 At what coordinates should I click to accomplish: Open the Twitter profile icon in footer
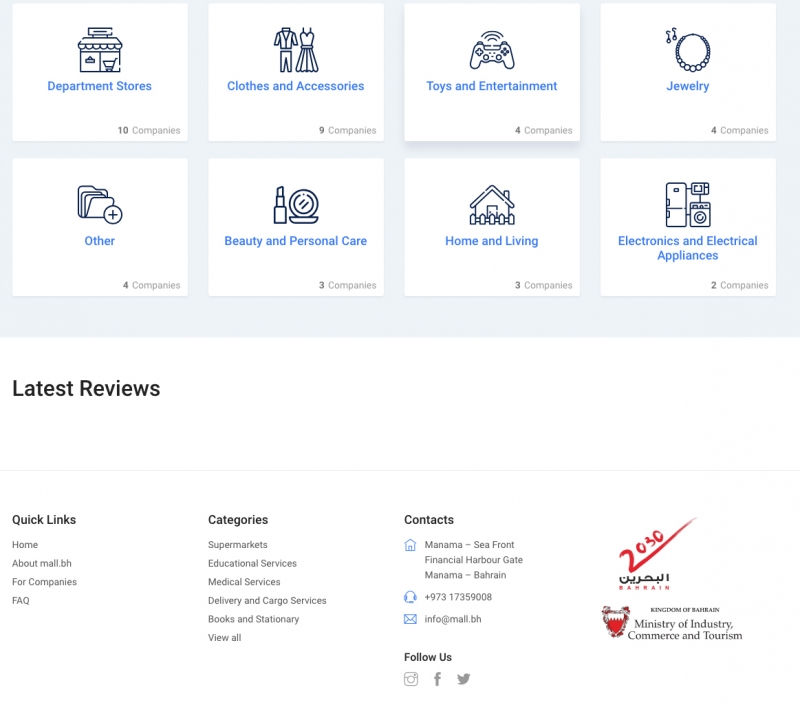coord(464,679)
